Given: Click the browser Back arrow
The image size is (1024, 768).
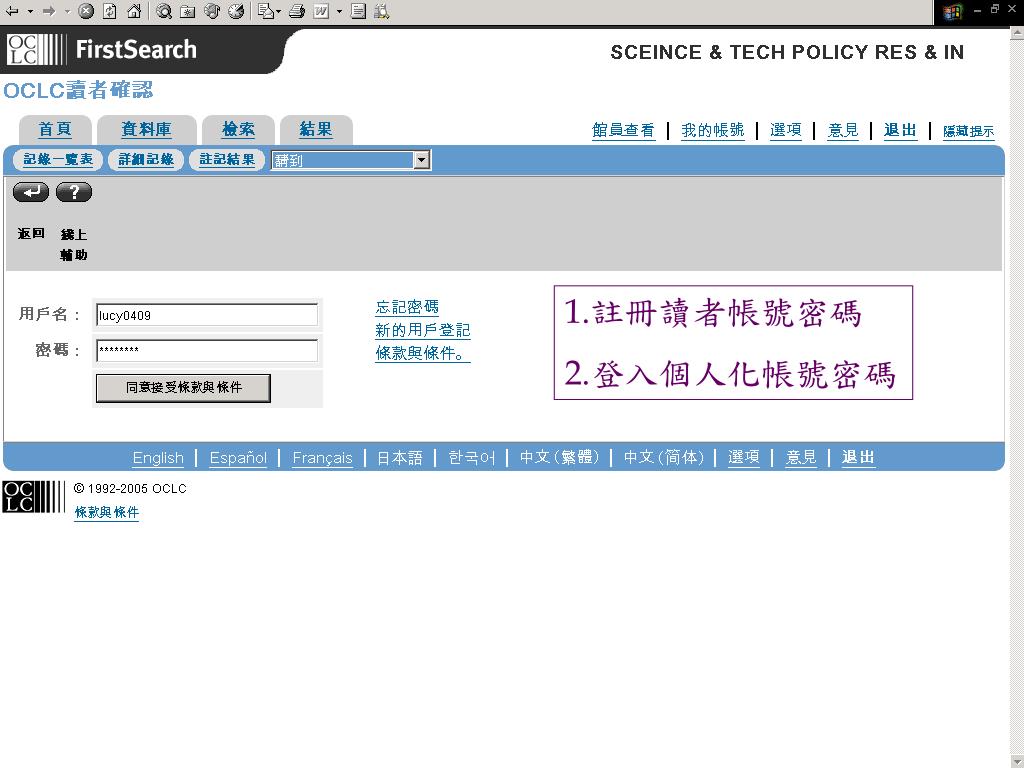Looking at the screenshot, I should [12, 11].
